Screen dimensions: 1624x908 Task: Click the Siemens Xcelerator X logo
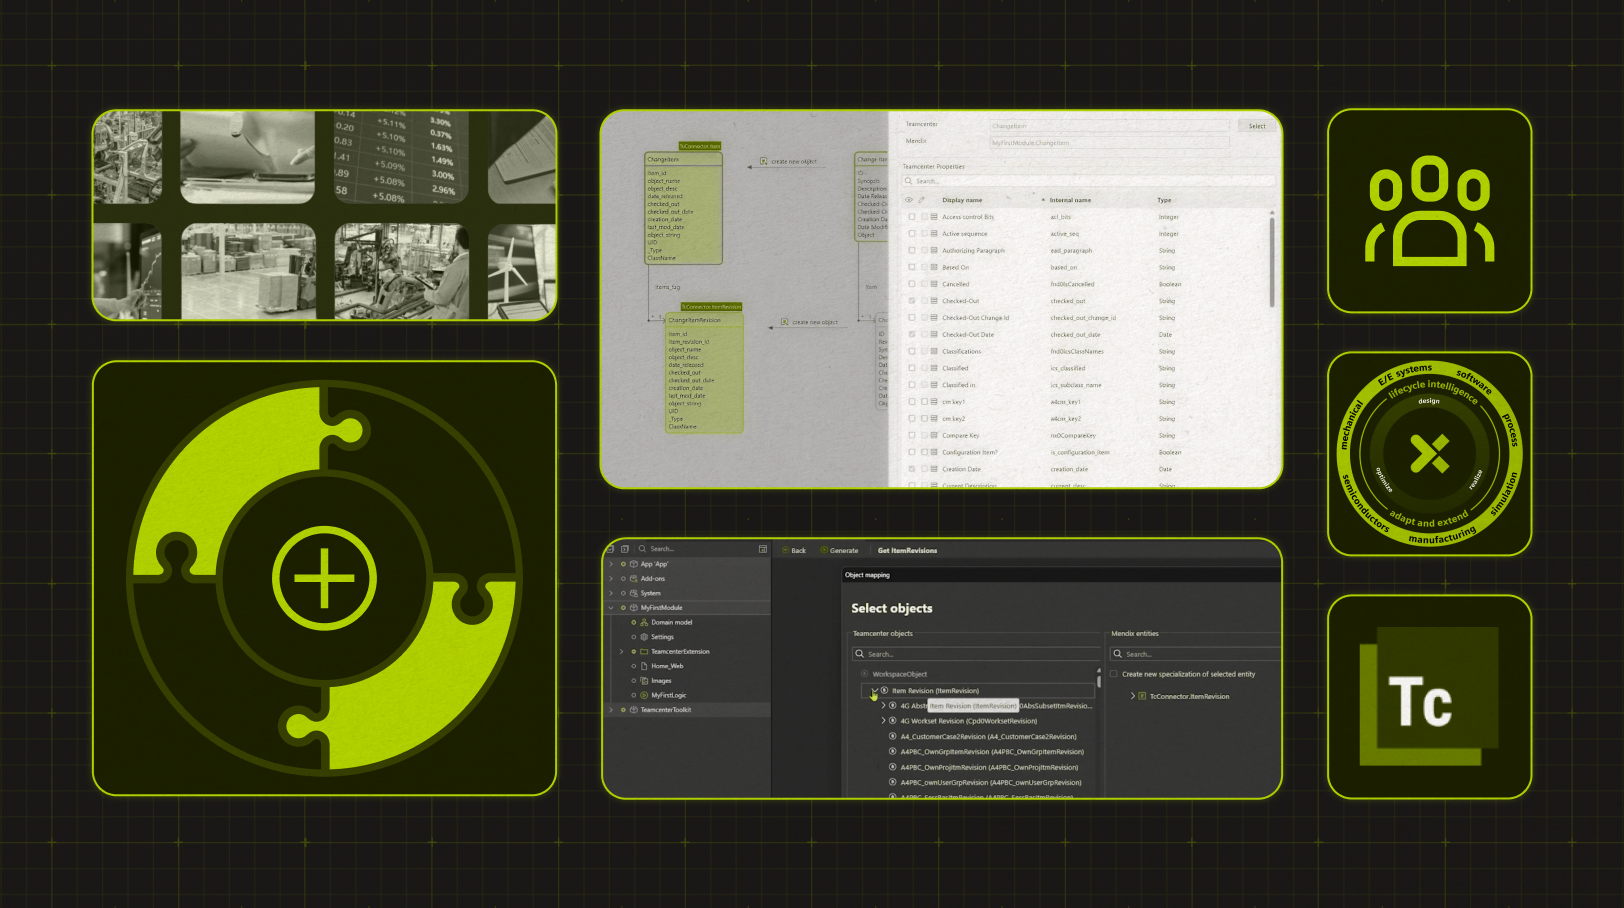[x=1429, y=454]
